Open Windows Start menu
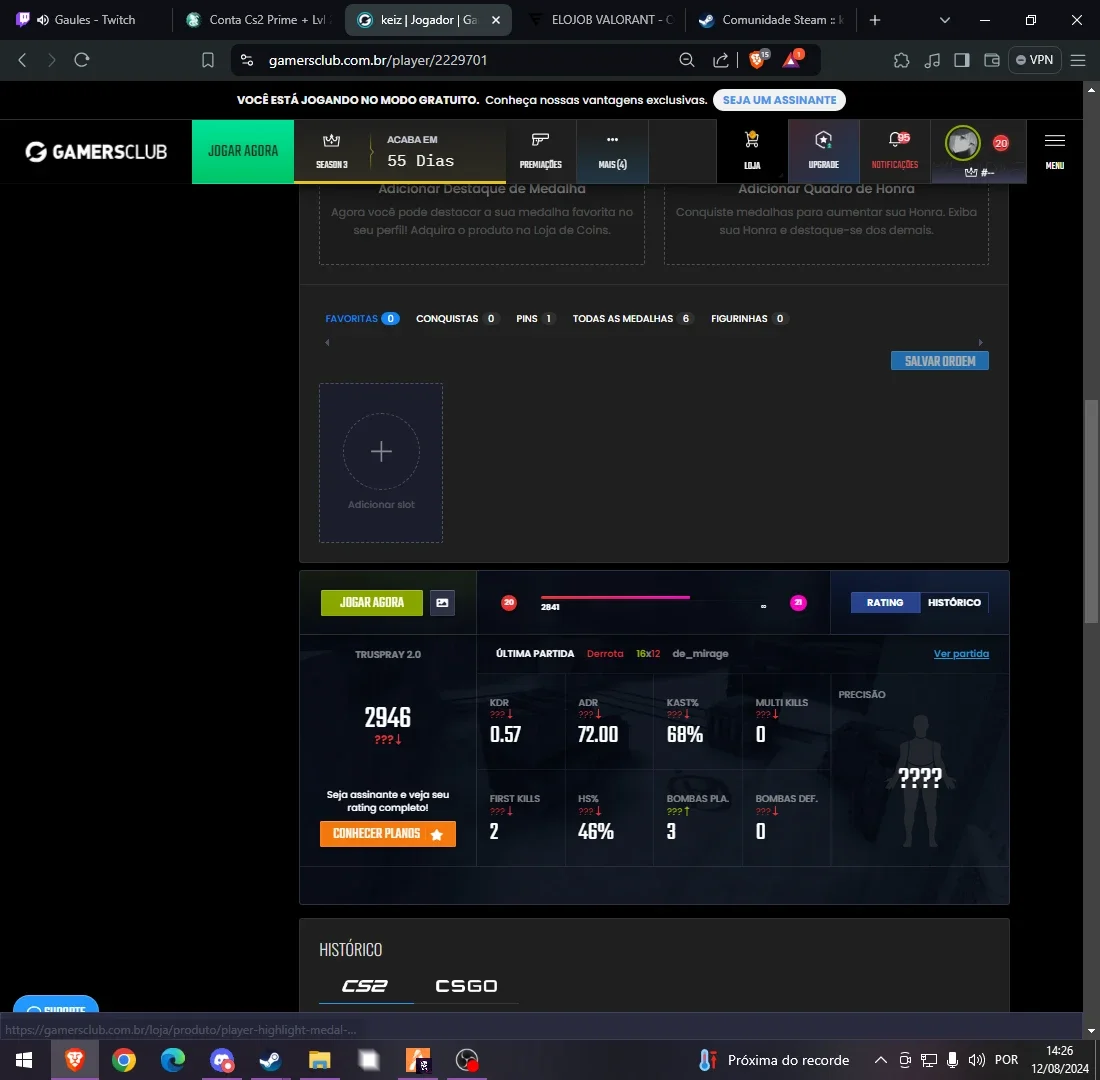This screenshot has height=1080, width=1100. point(24,1060)
